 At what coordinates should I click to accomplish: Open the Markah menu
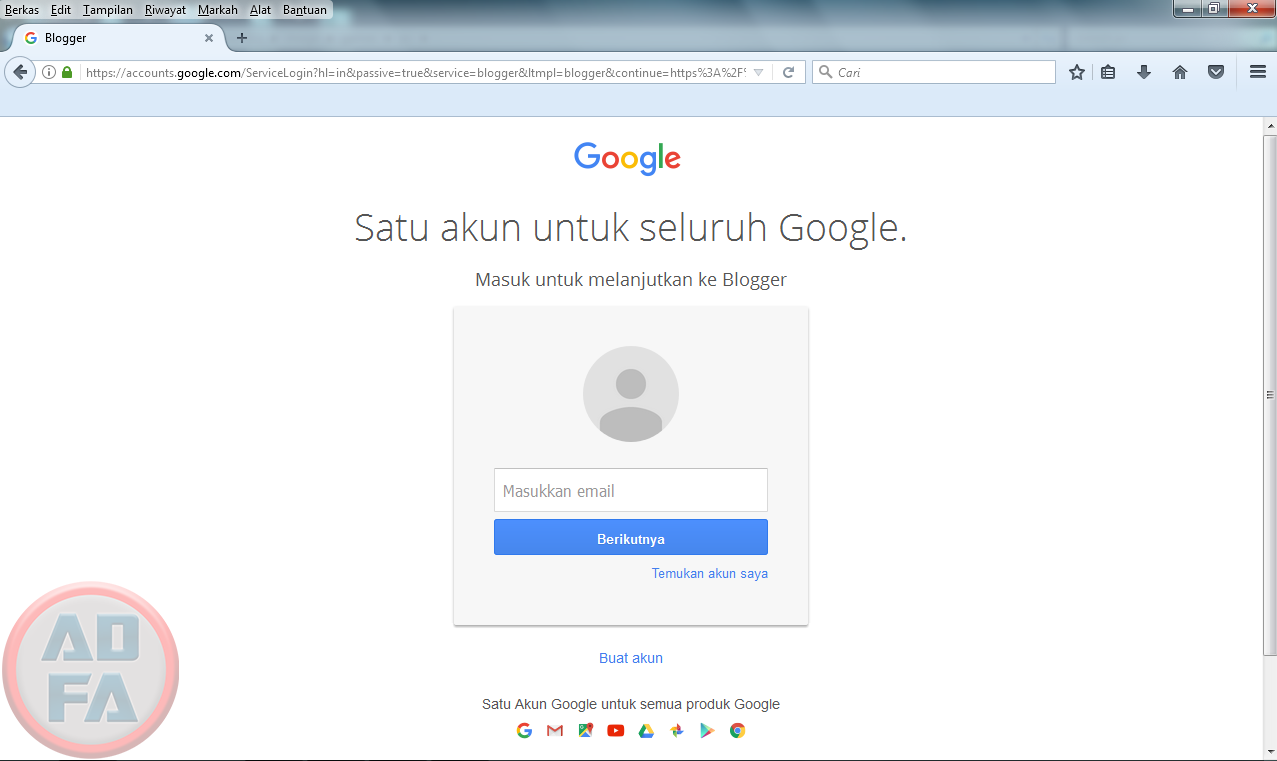pyautogui.click(x=218, y=10)
